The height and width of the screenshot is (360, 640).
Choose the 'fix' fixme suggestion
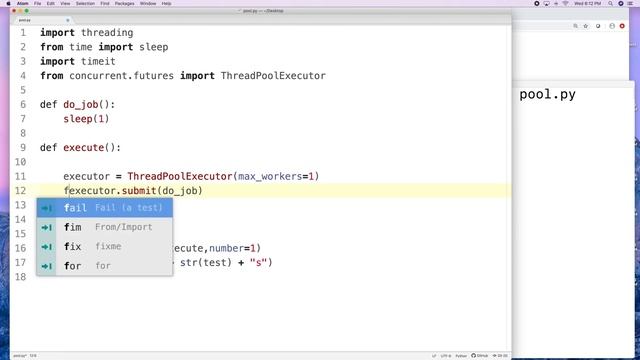(x=105, y=247)
